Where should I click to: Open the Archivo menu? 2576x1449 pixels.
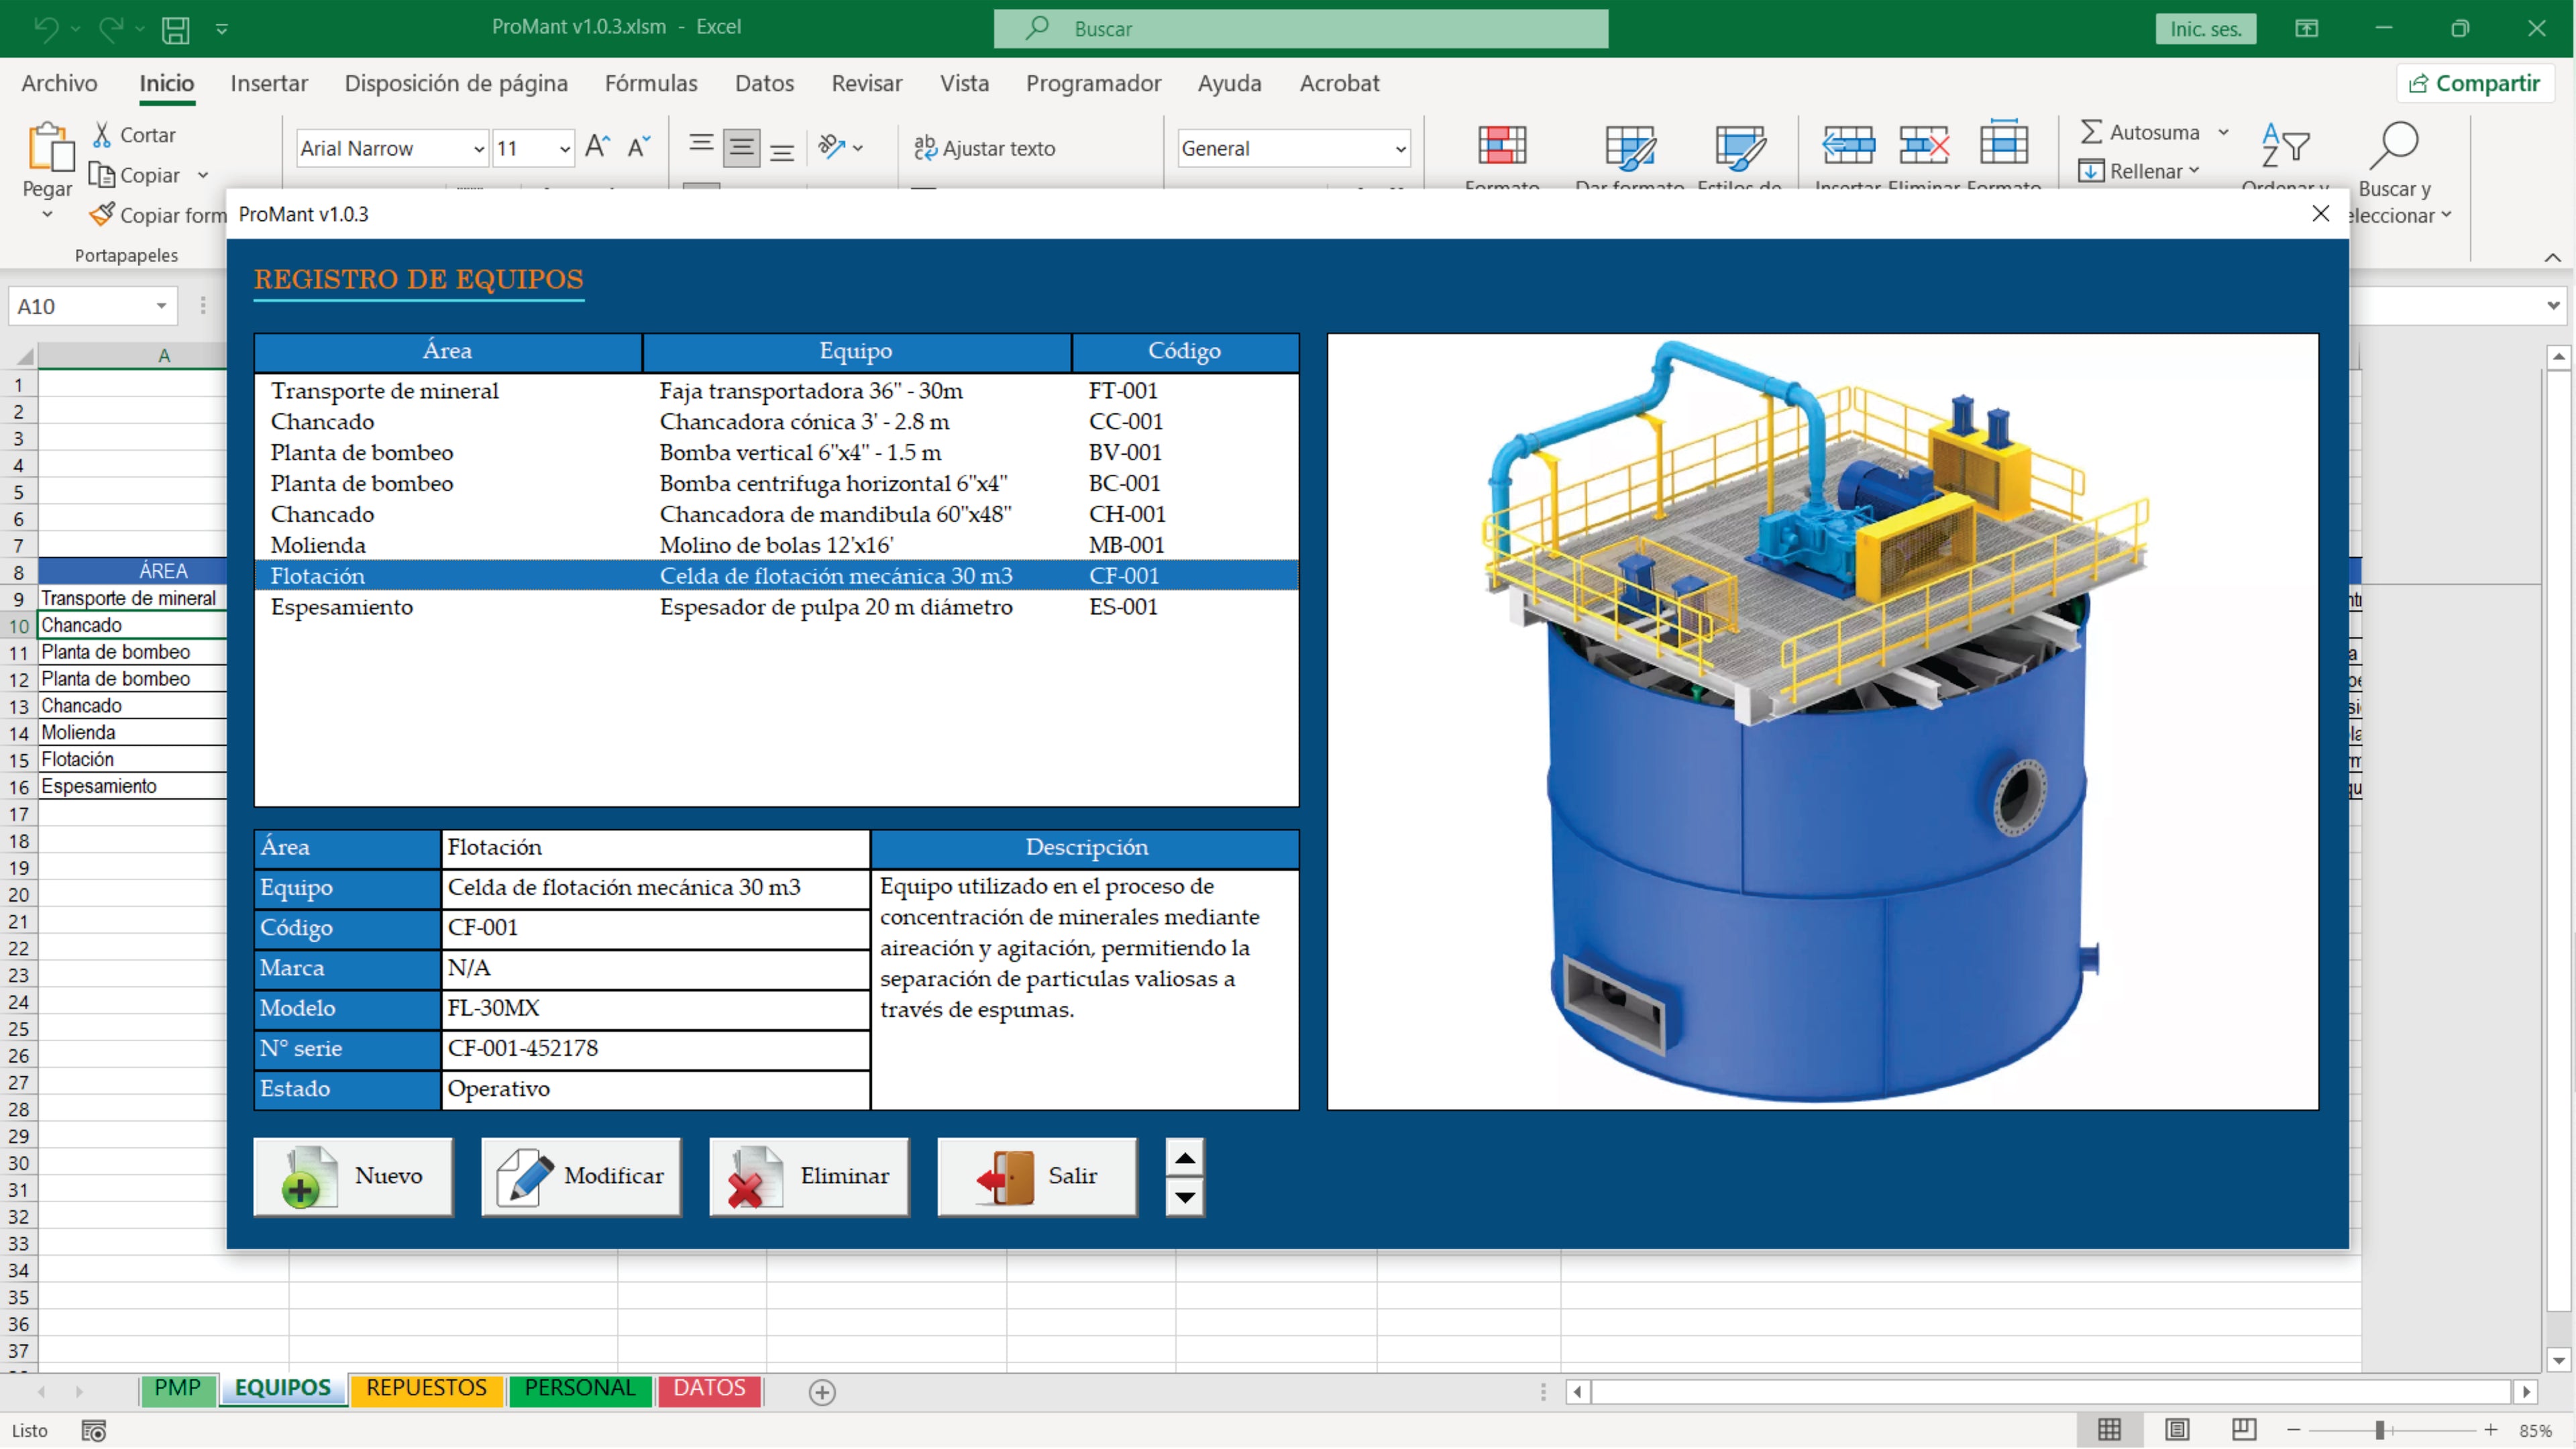pos(59,83)
